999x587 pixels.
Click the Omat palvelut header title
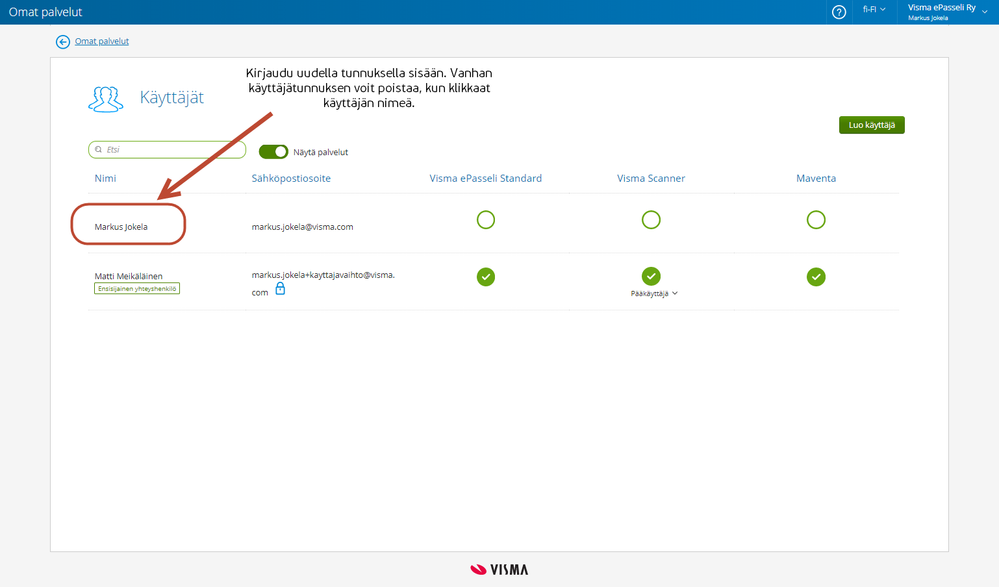pyautogui.click(x=45, y=12)
